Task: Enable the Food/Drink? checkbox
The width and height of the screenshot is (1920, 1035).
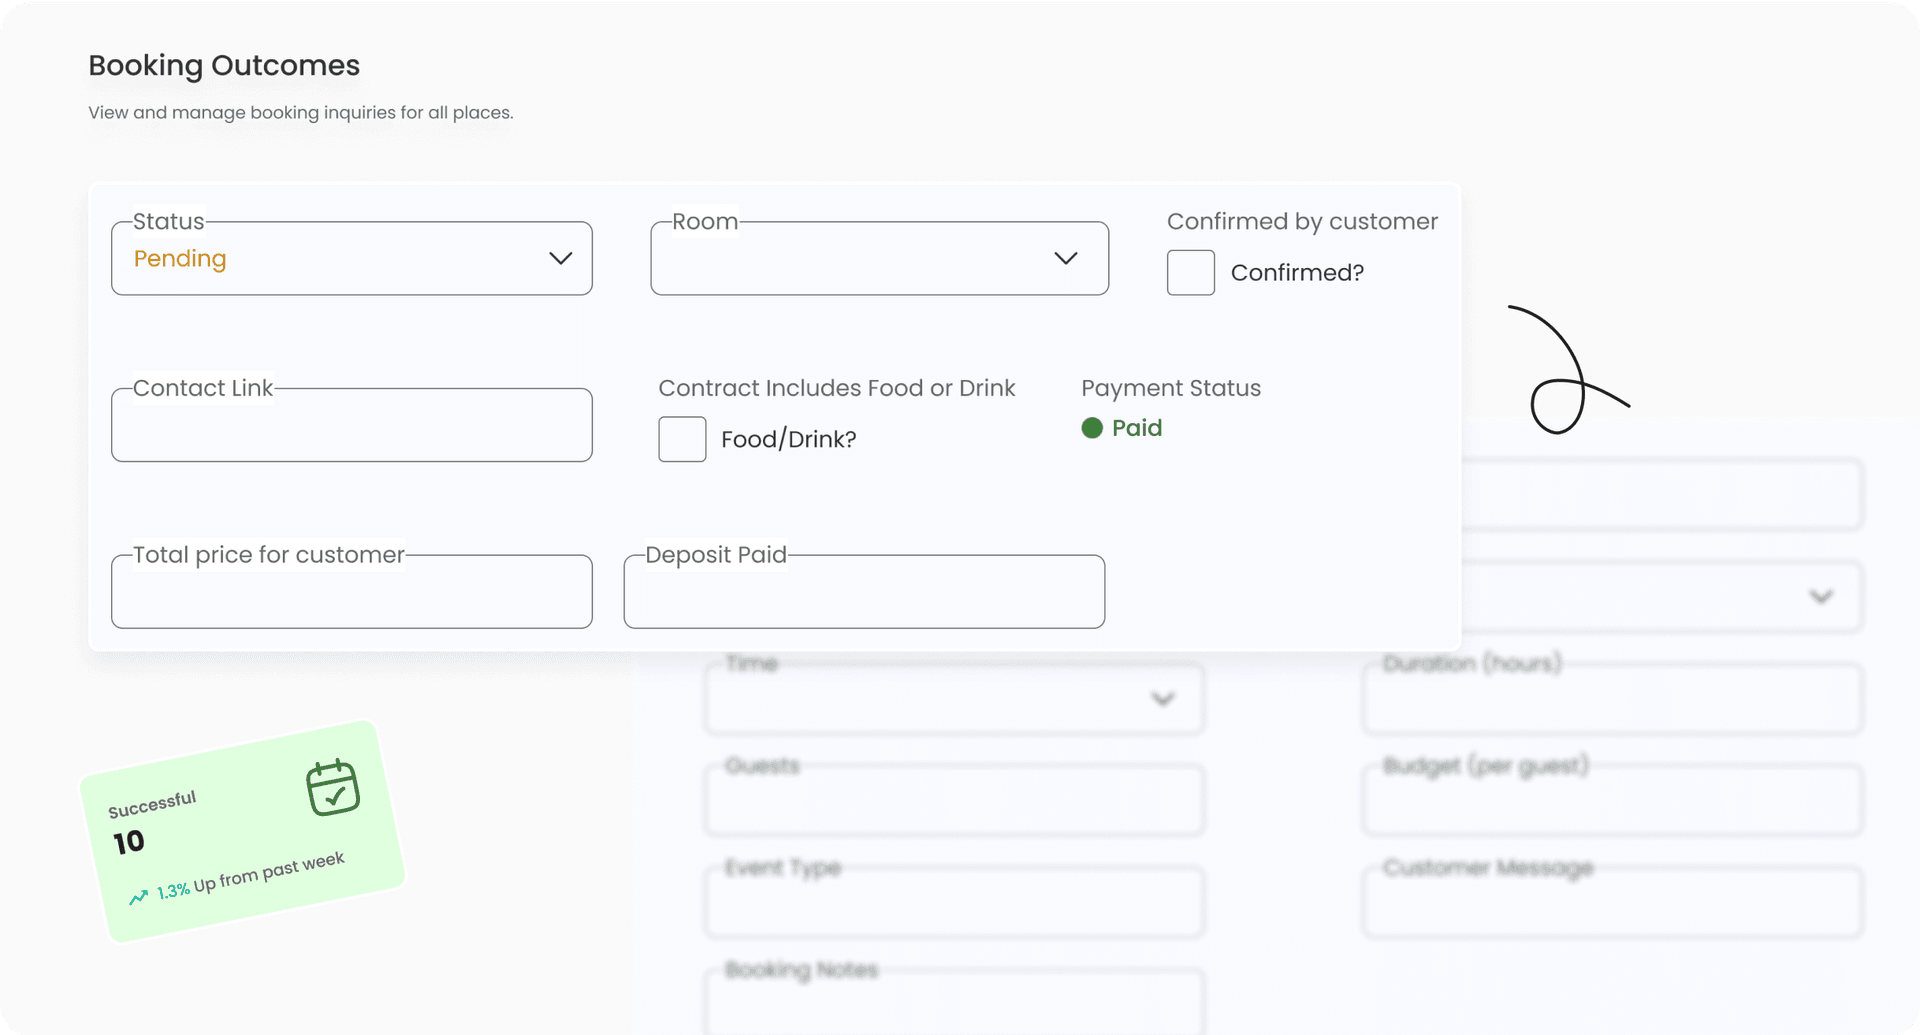Action: 682,439
